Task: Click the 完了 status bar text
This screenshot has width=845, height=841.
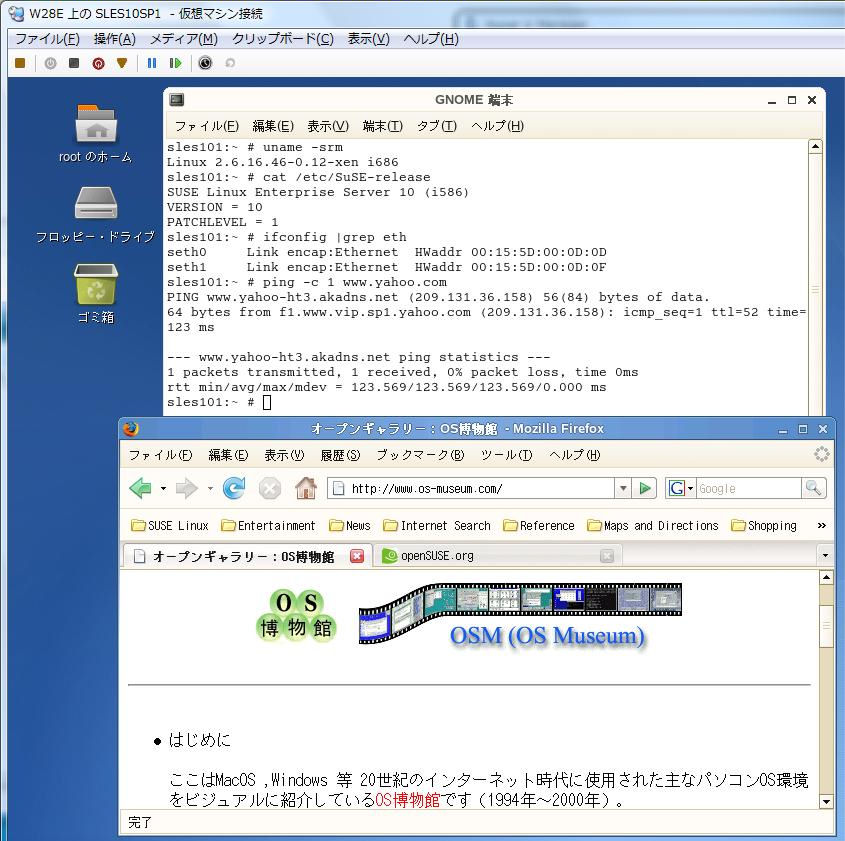Action: 140,823
